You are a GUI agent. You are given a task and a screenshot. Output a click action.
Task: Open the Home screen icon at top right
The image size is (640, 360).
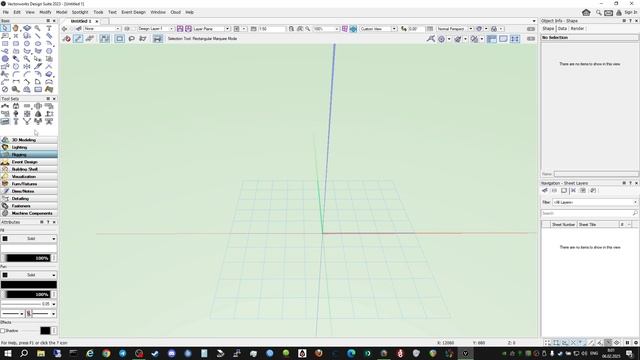coord(586,12)
